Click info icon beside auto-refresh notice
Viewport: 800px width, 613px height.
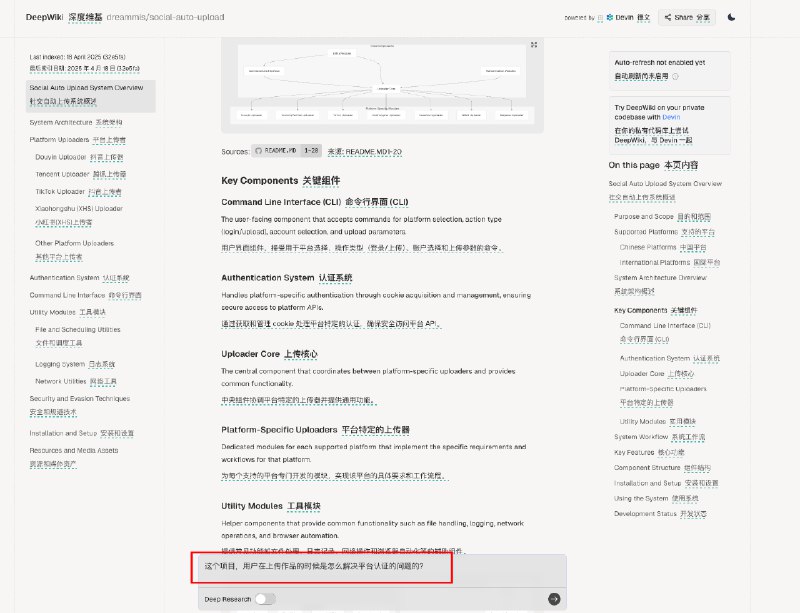(675, 77)
